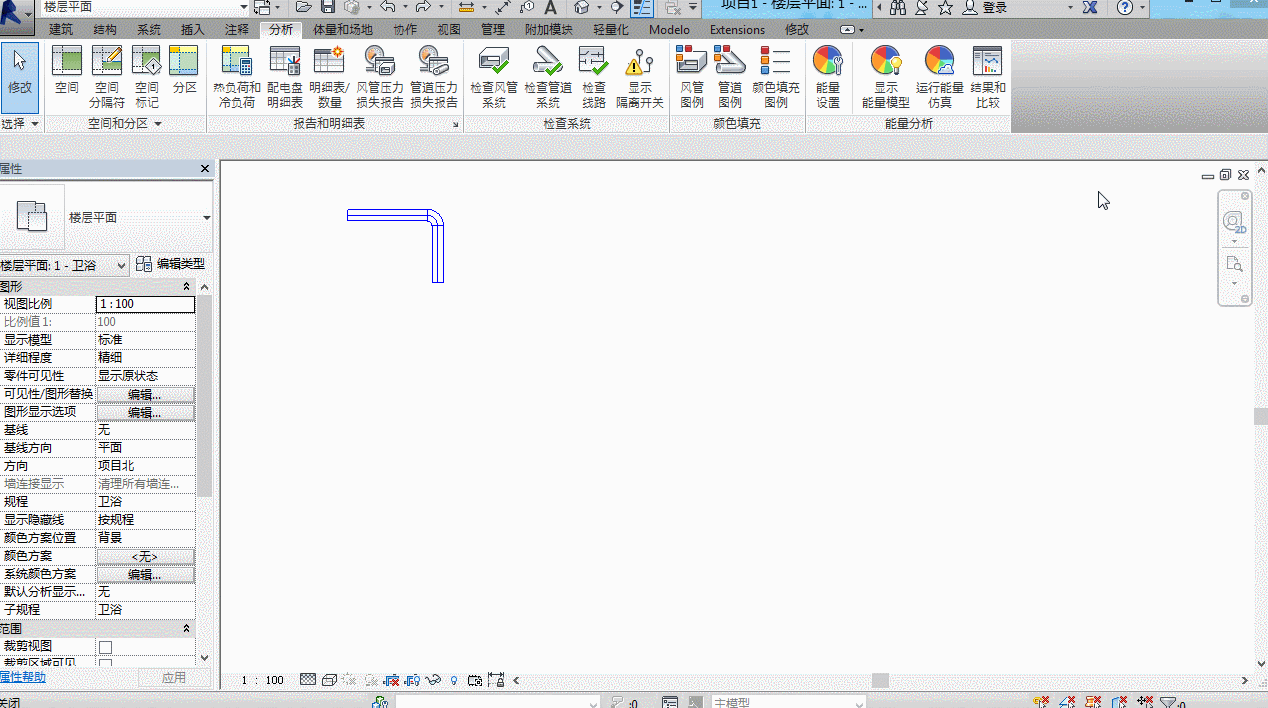Select the 空间分隔符 tool
This screenshot has width=1268, height=708.
(107, 76)
